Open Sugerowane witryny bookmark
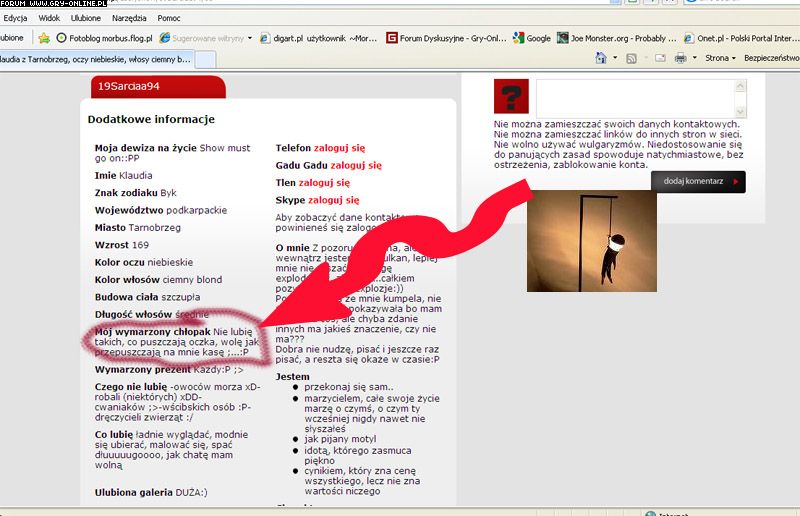 (202, 38)
